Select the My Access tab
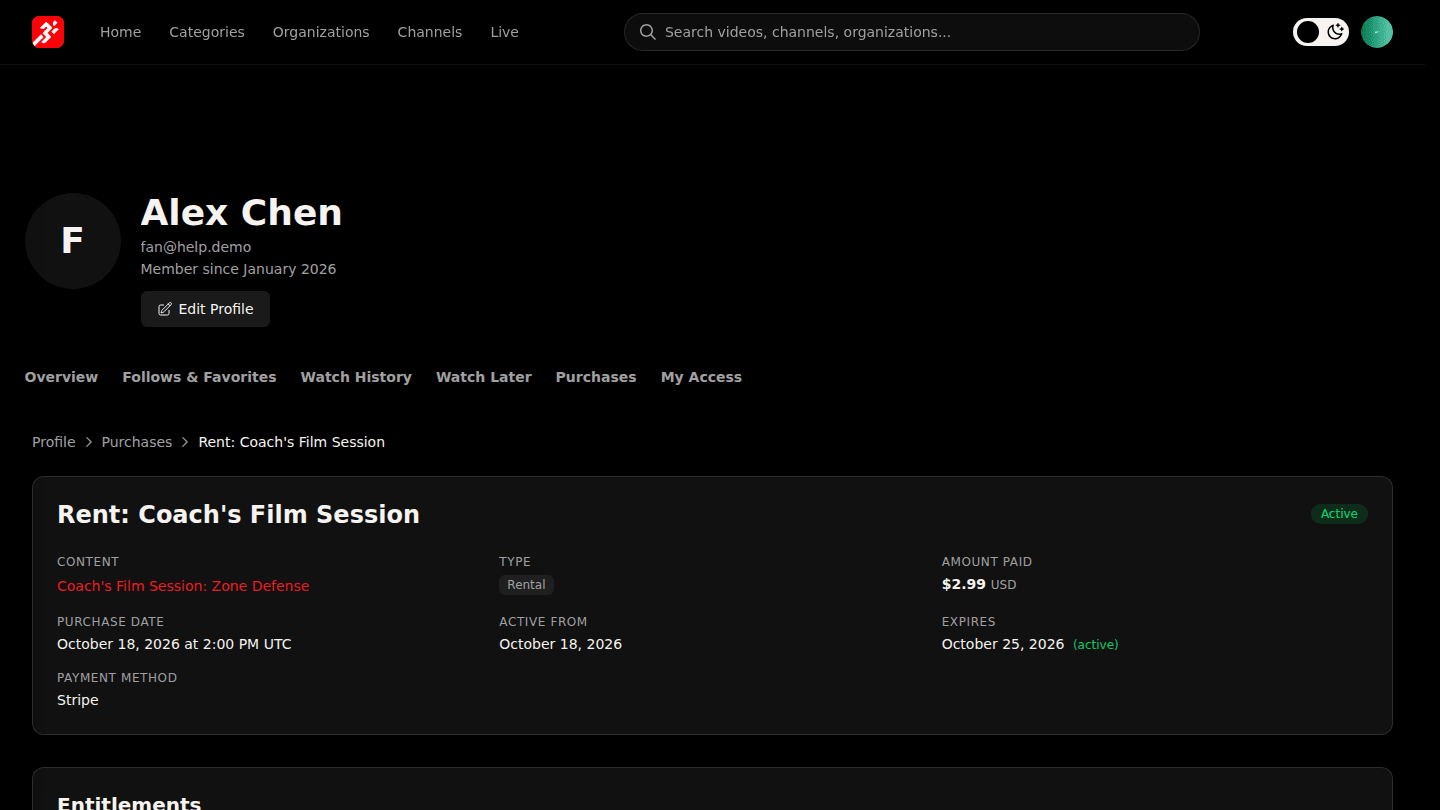 pos(701,377)
